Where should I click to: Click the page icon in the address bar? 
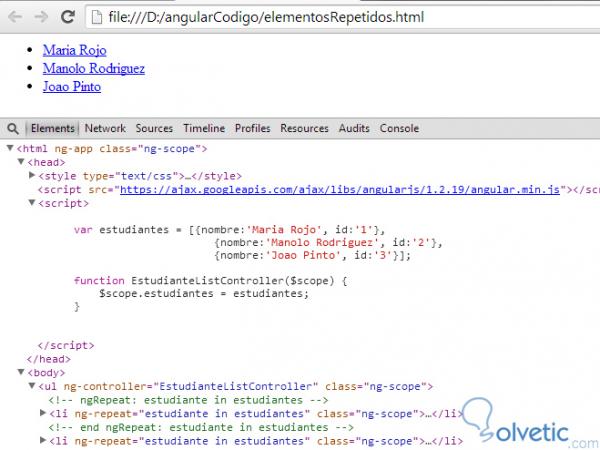coord(97,17)
